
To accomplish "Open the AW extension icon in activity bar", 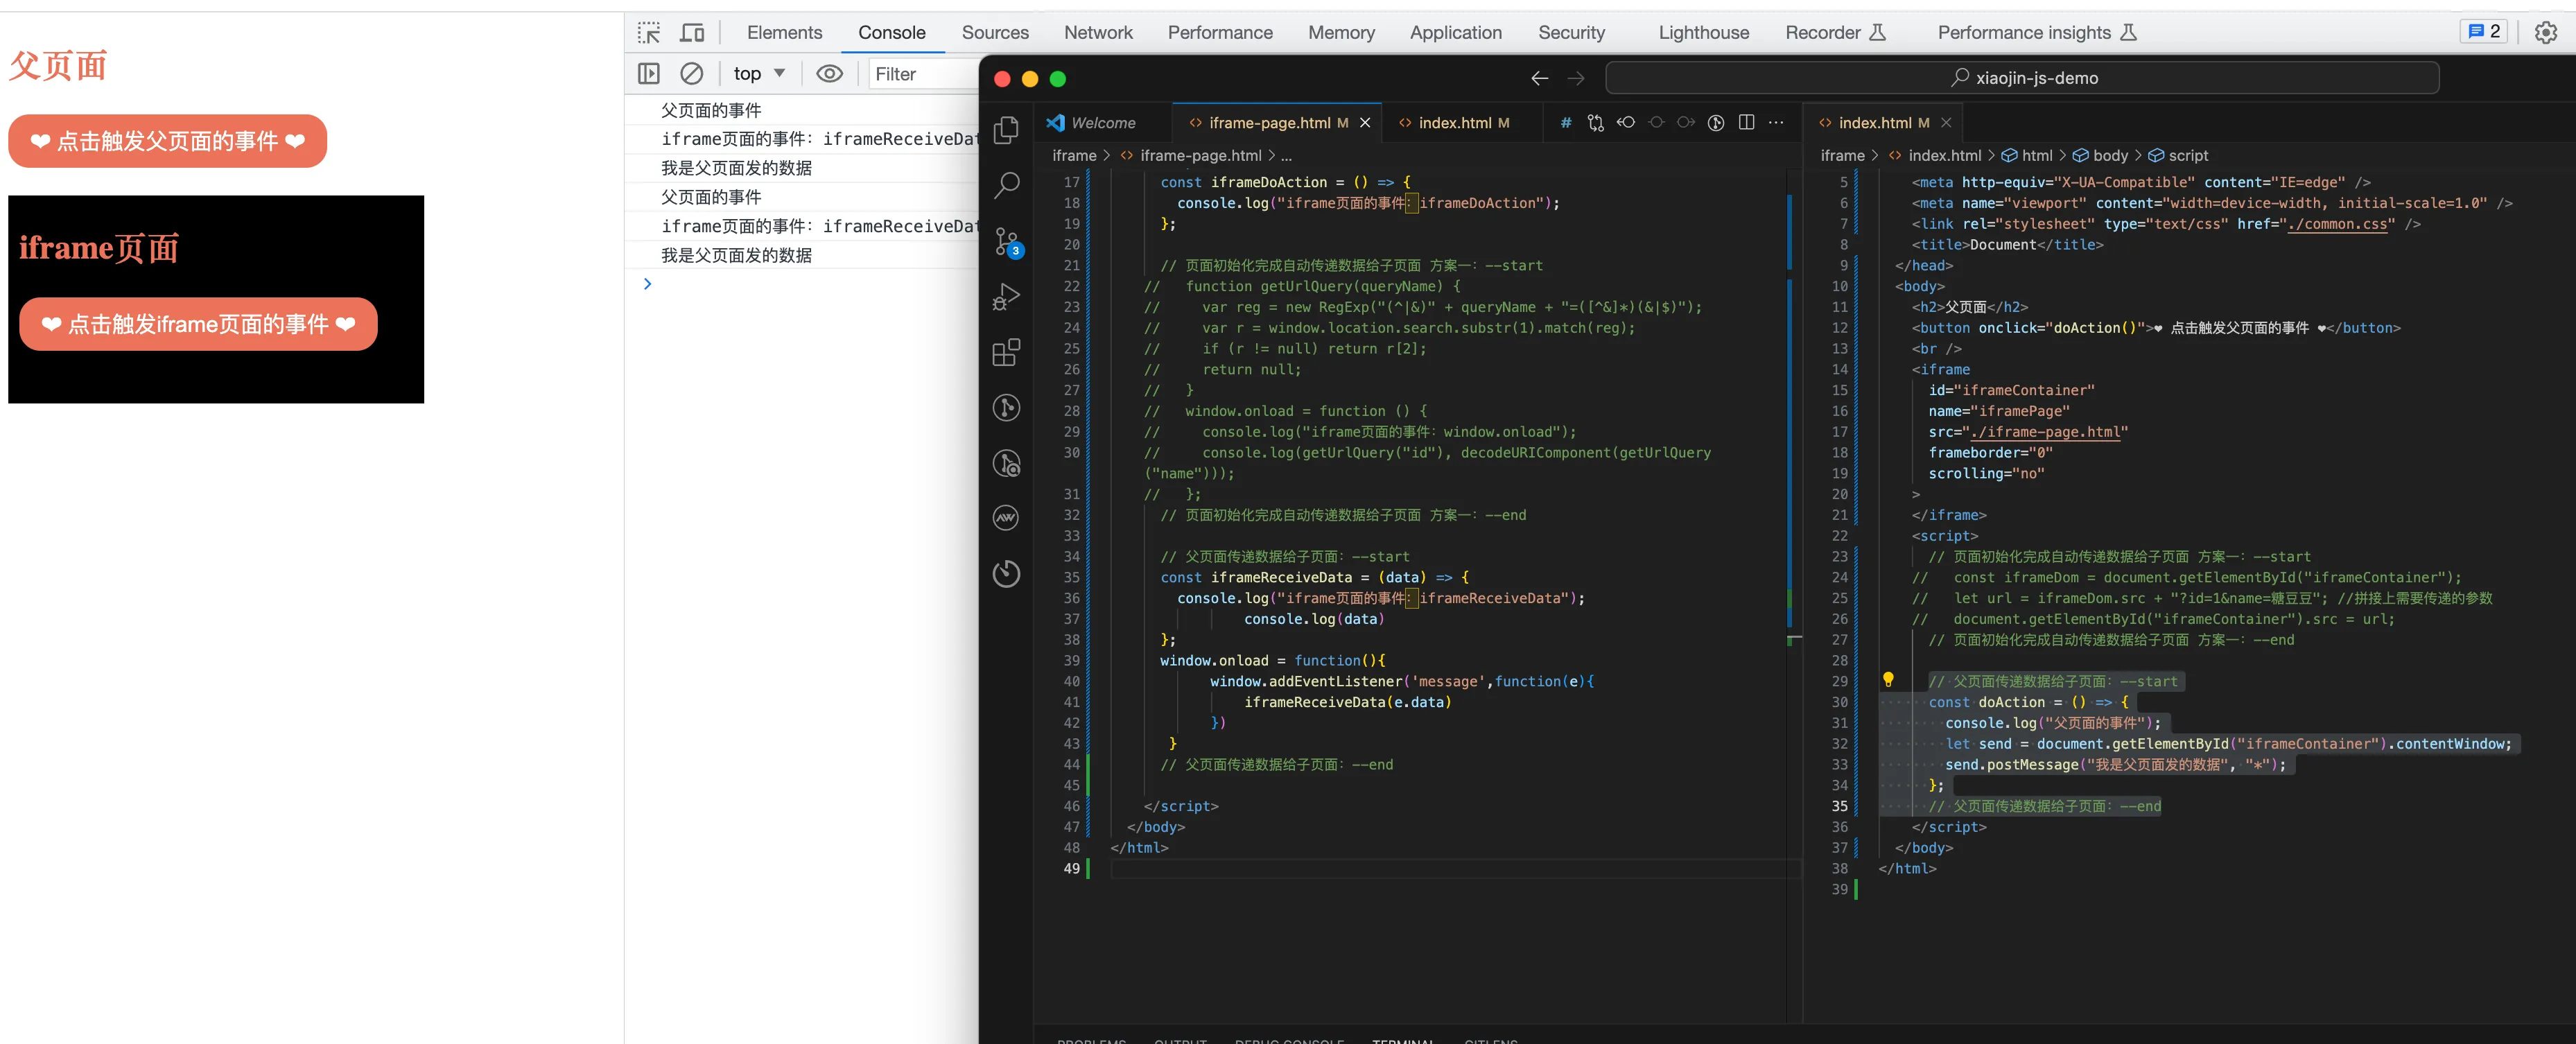I will point(1006,518).
